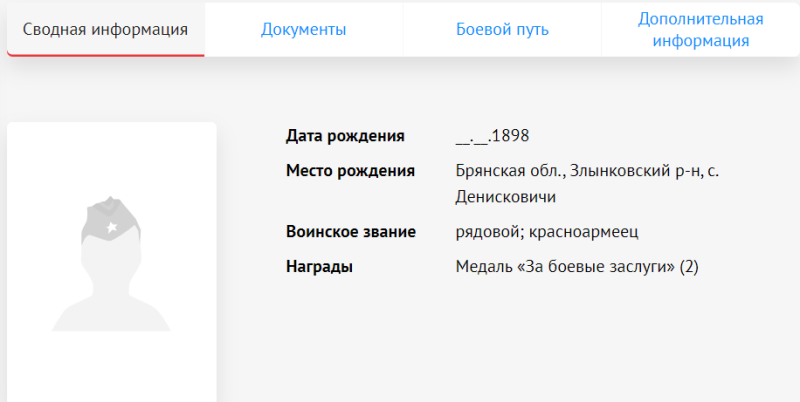Click the Награды label
800x402 pixels.
click(320, 266)
